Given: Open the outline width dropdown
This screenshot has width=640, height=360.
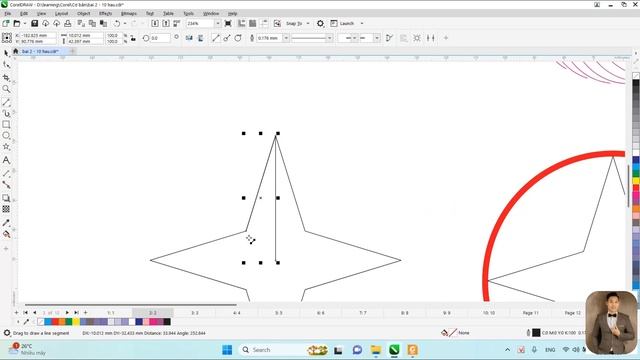Looking at the screenshot, I should 286,38.
